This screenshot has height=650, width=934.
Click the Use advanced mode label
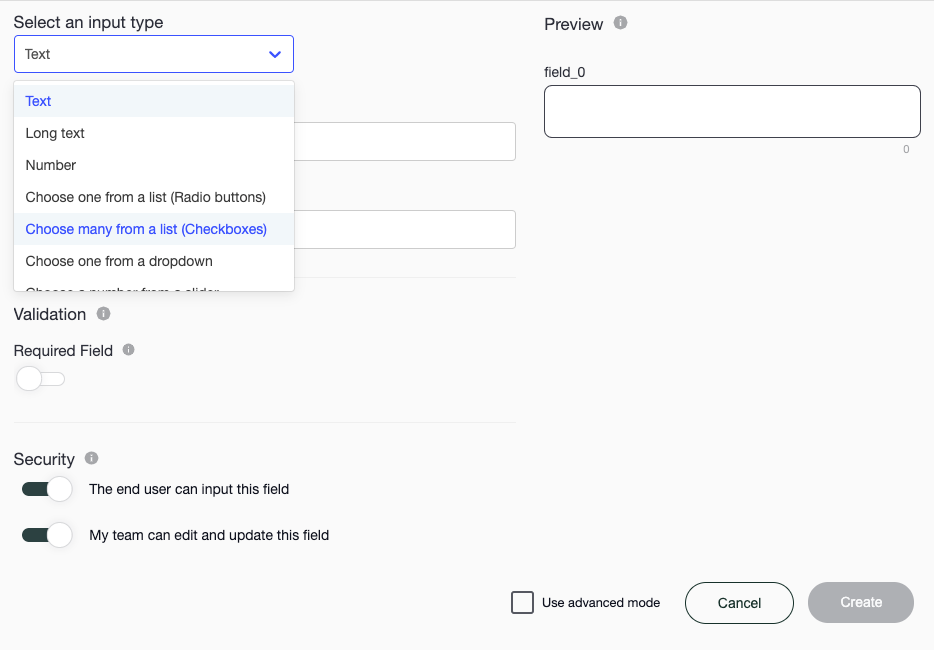pyautogui.click(x=600, y=603)
